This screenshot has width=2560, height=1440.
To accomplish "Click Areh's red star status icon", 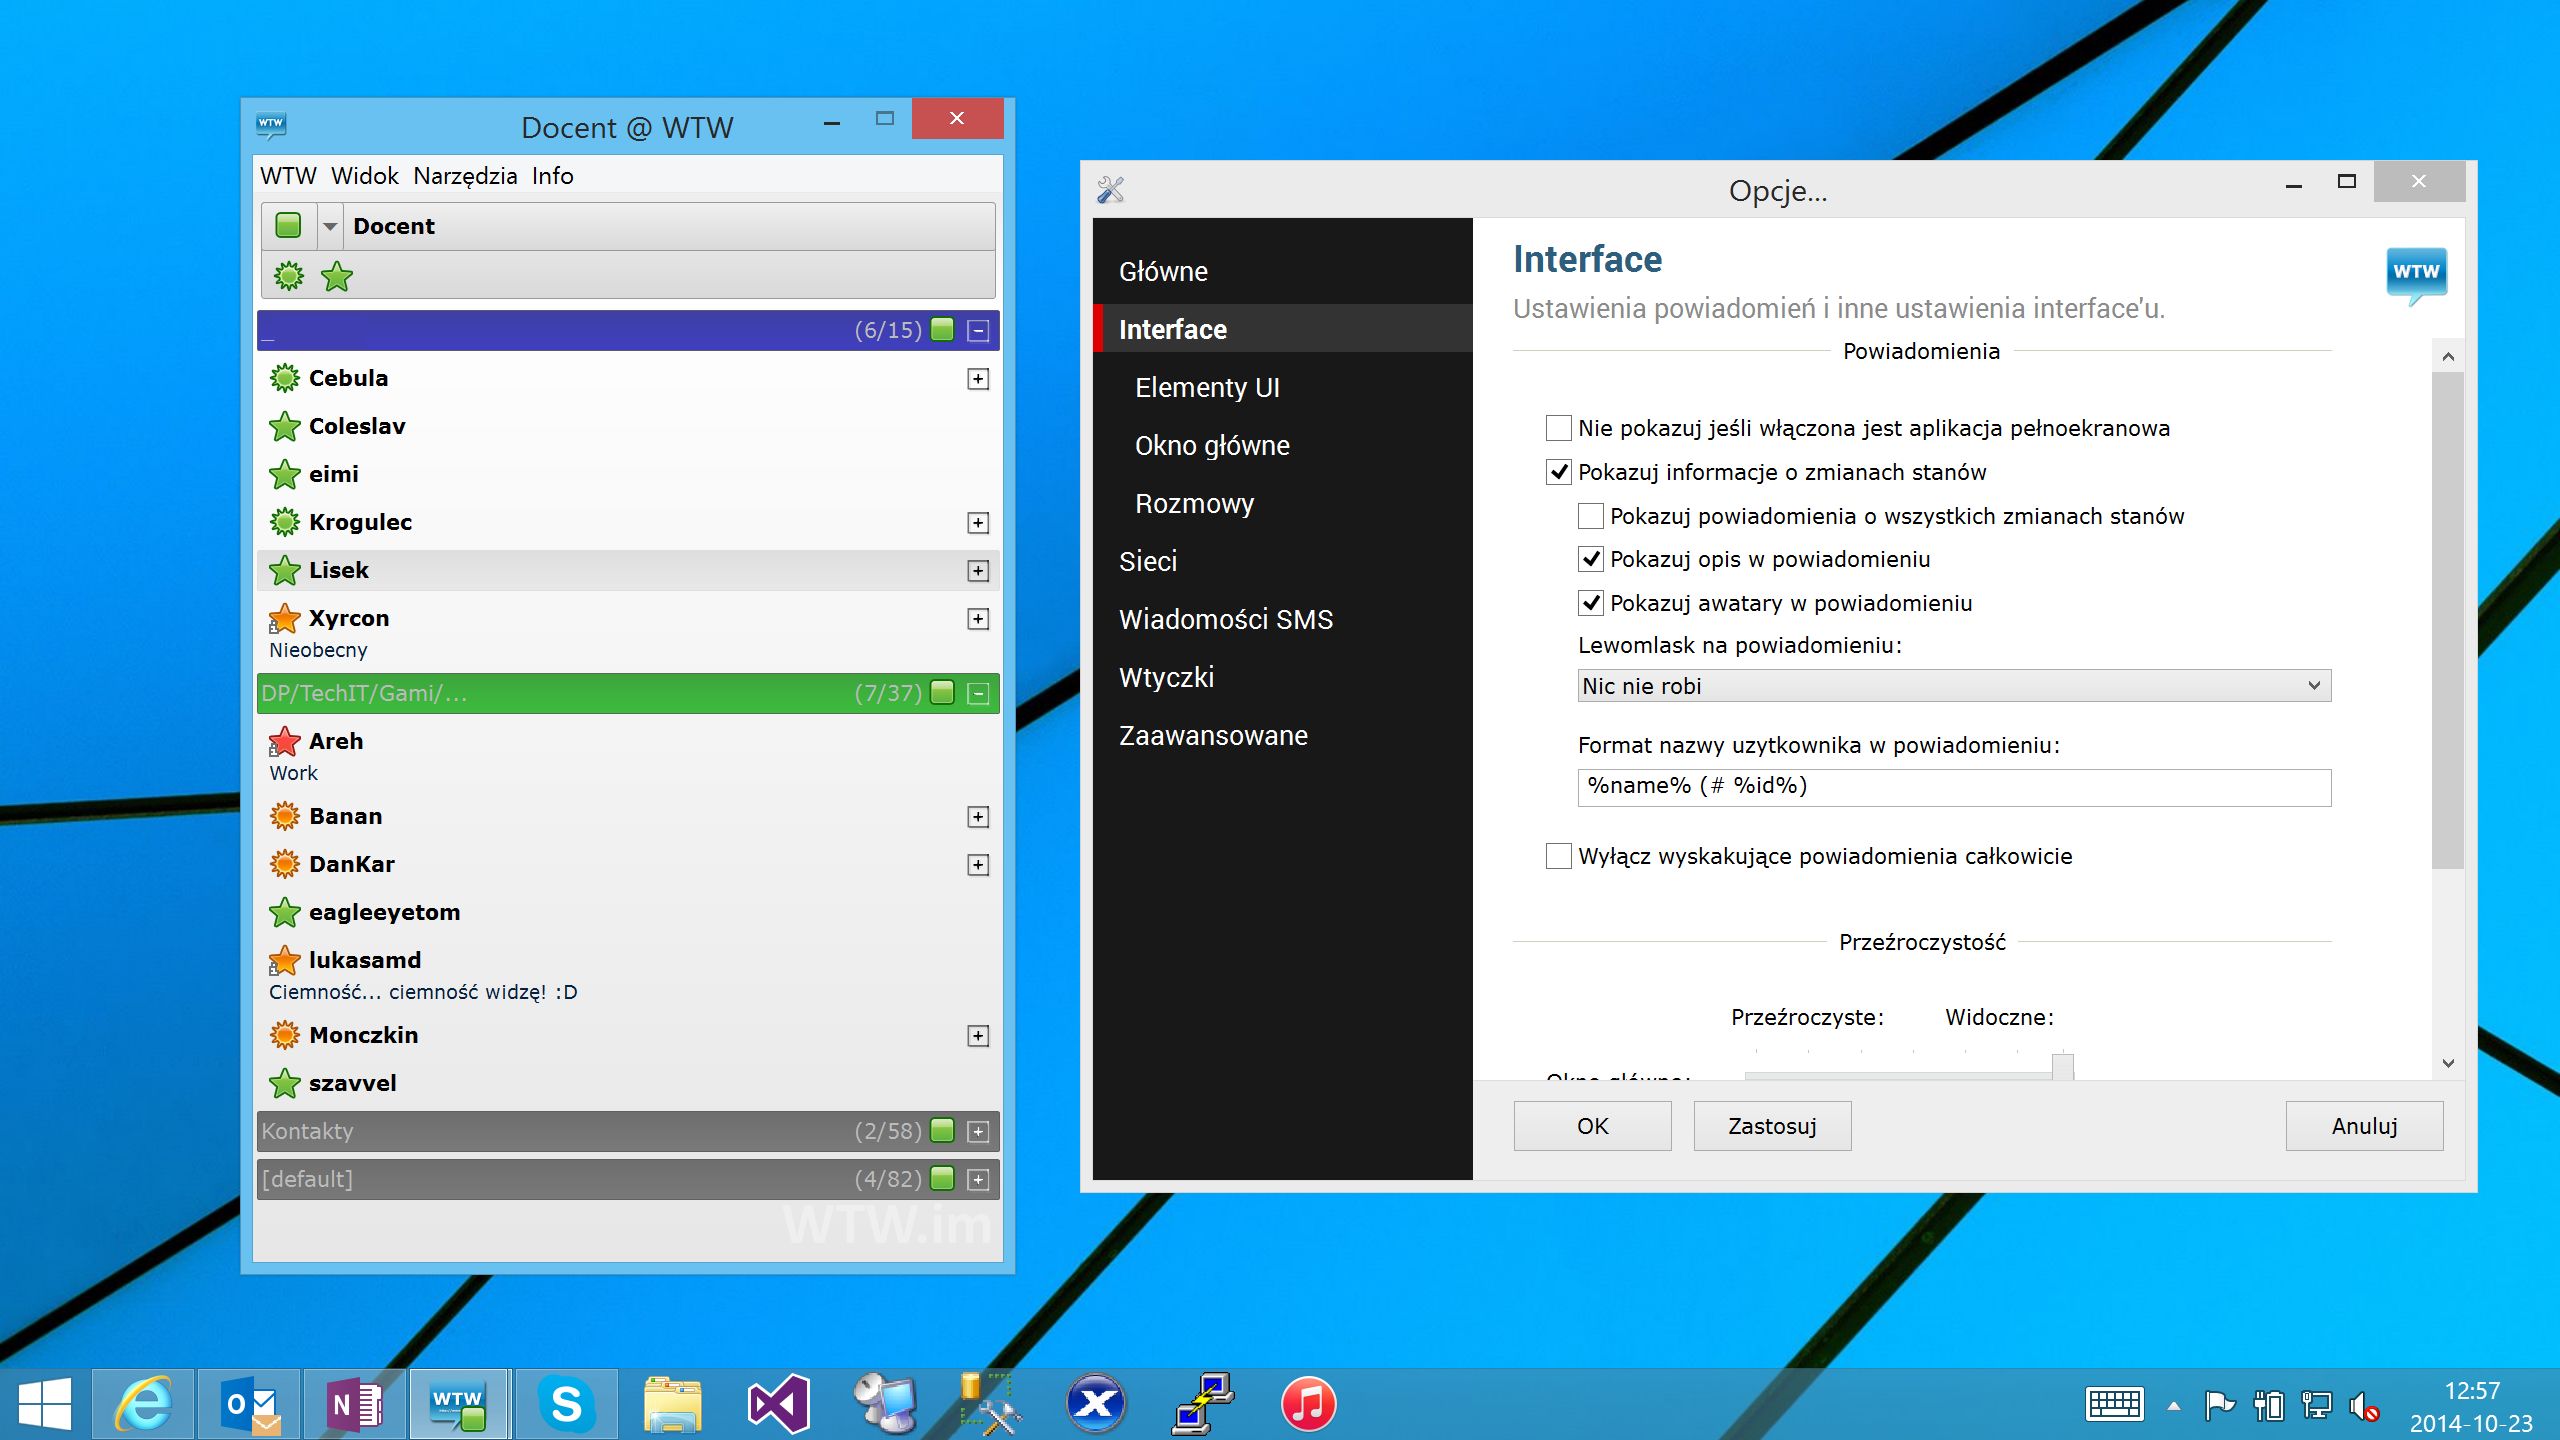I will pyautogui.click(x=284, y=742).
